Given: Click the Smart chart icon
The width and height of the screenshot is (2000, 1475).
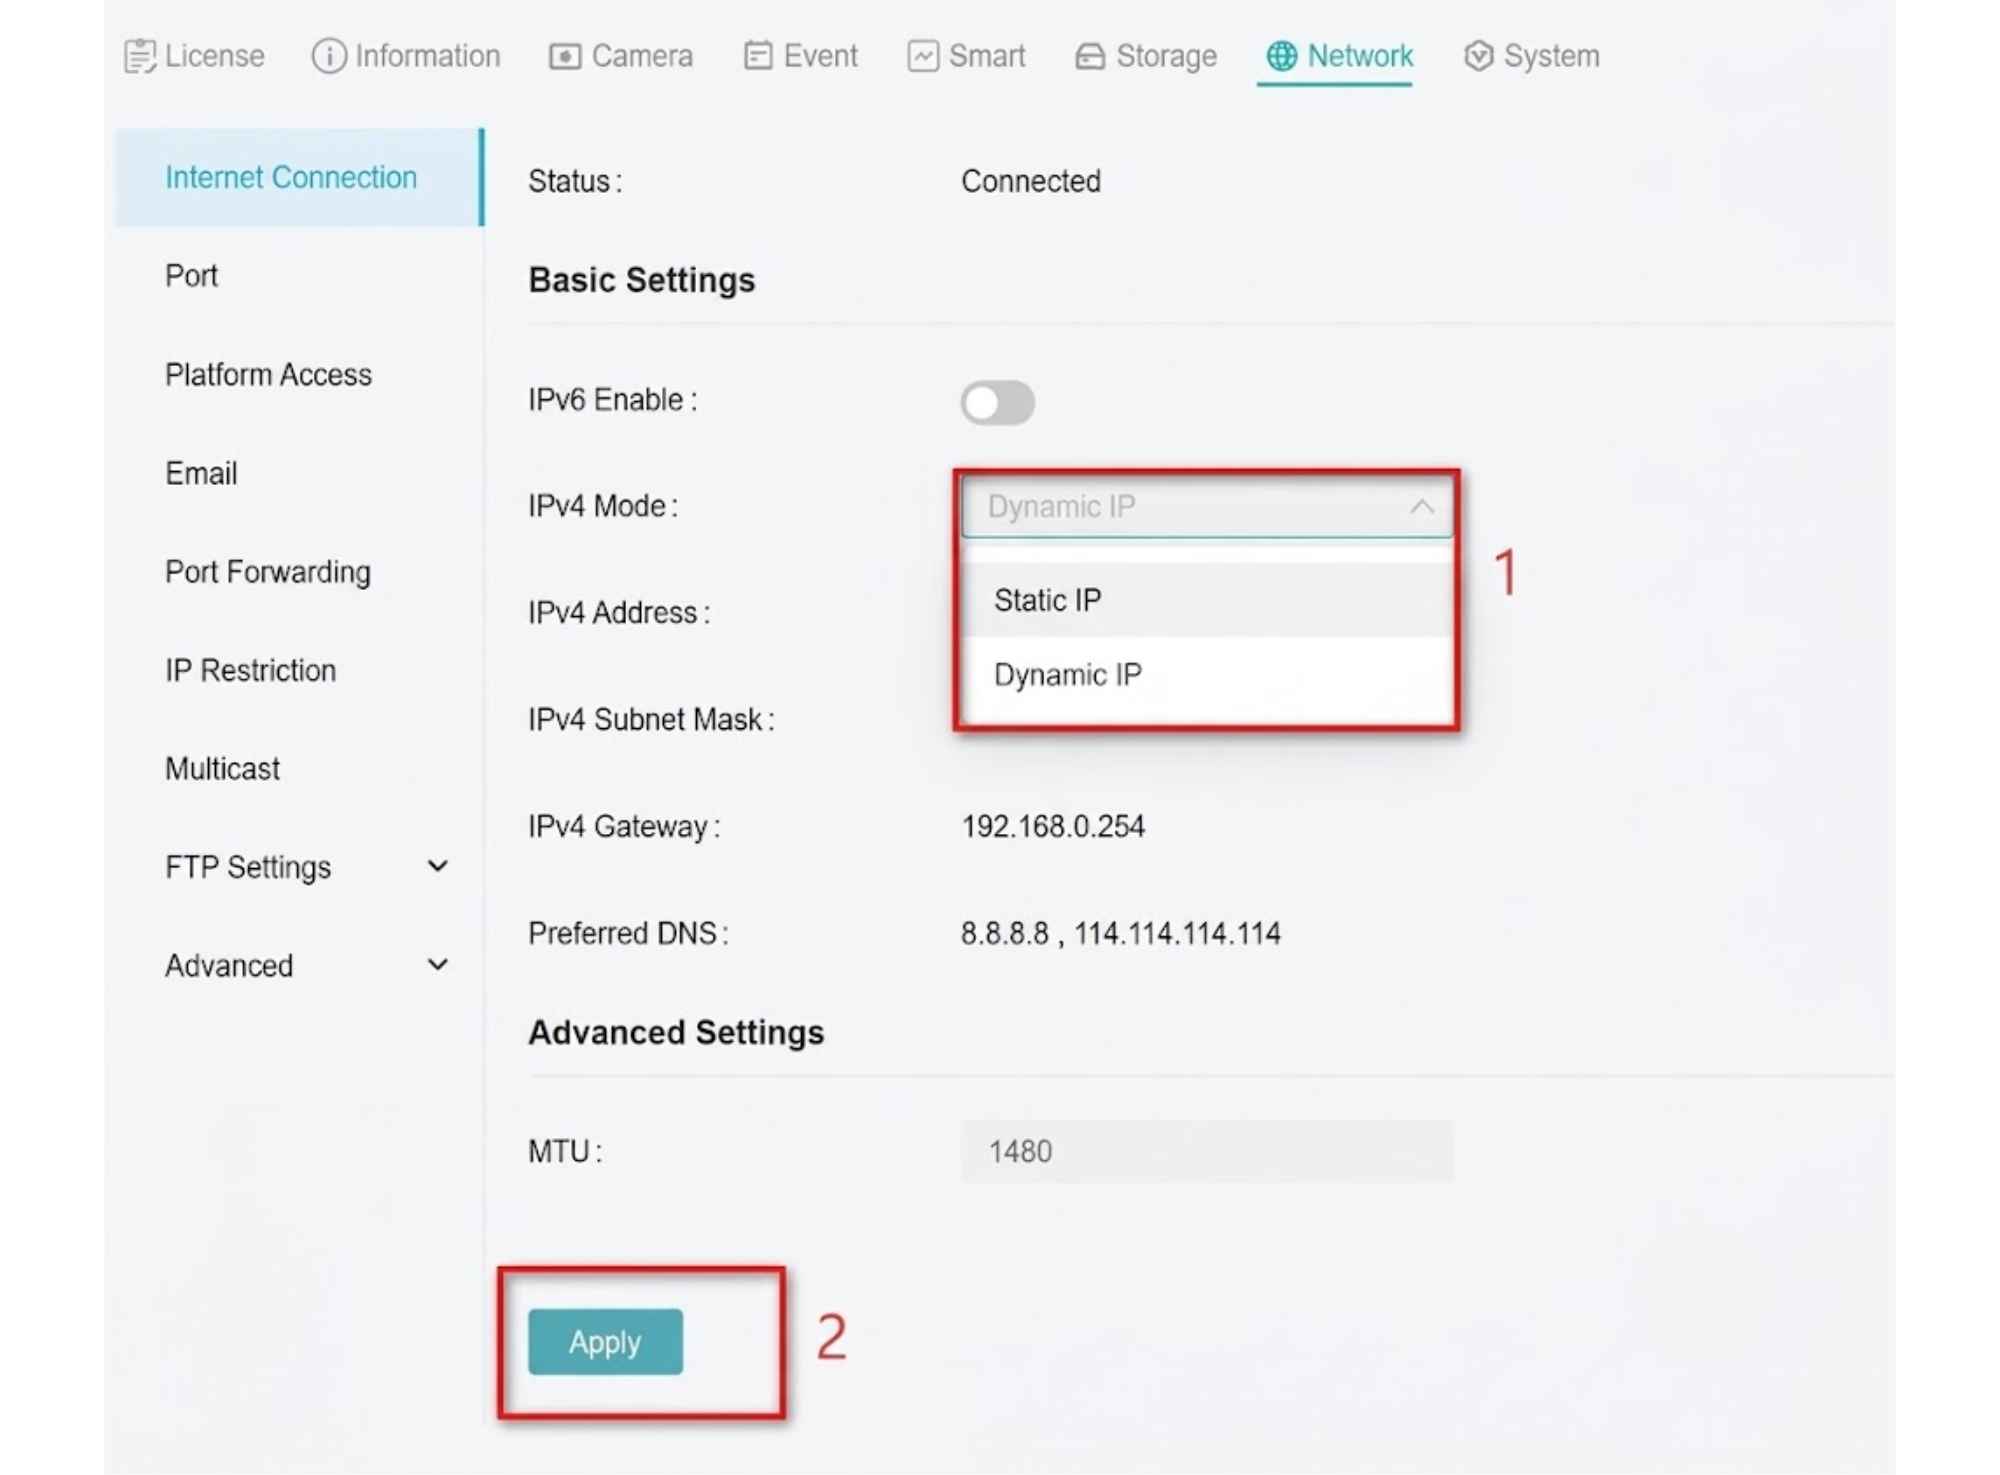Looking at the screenshot, I should pos(923,56).
